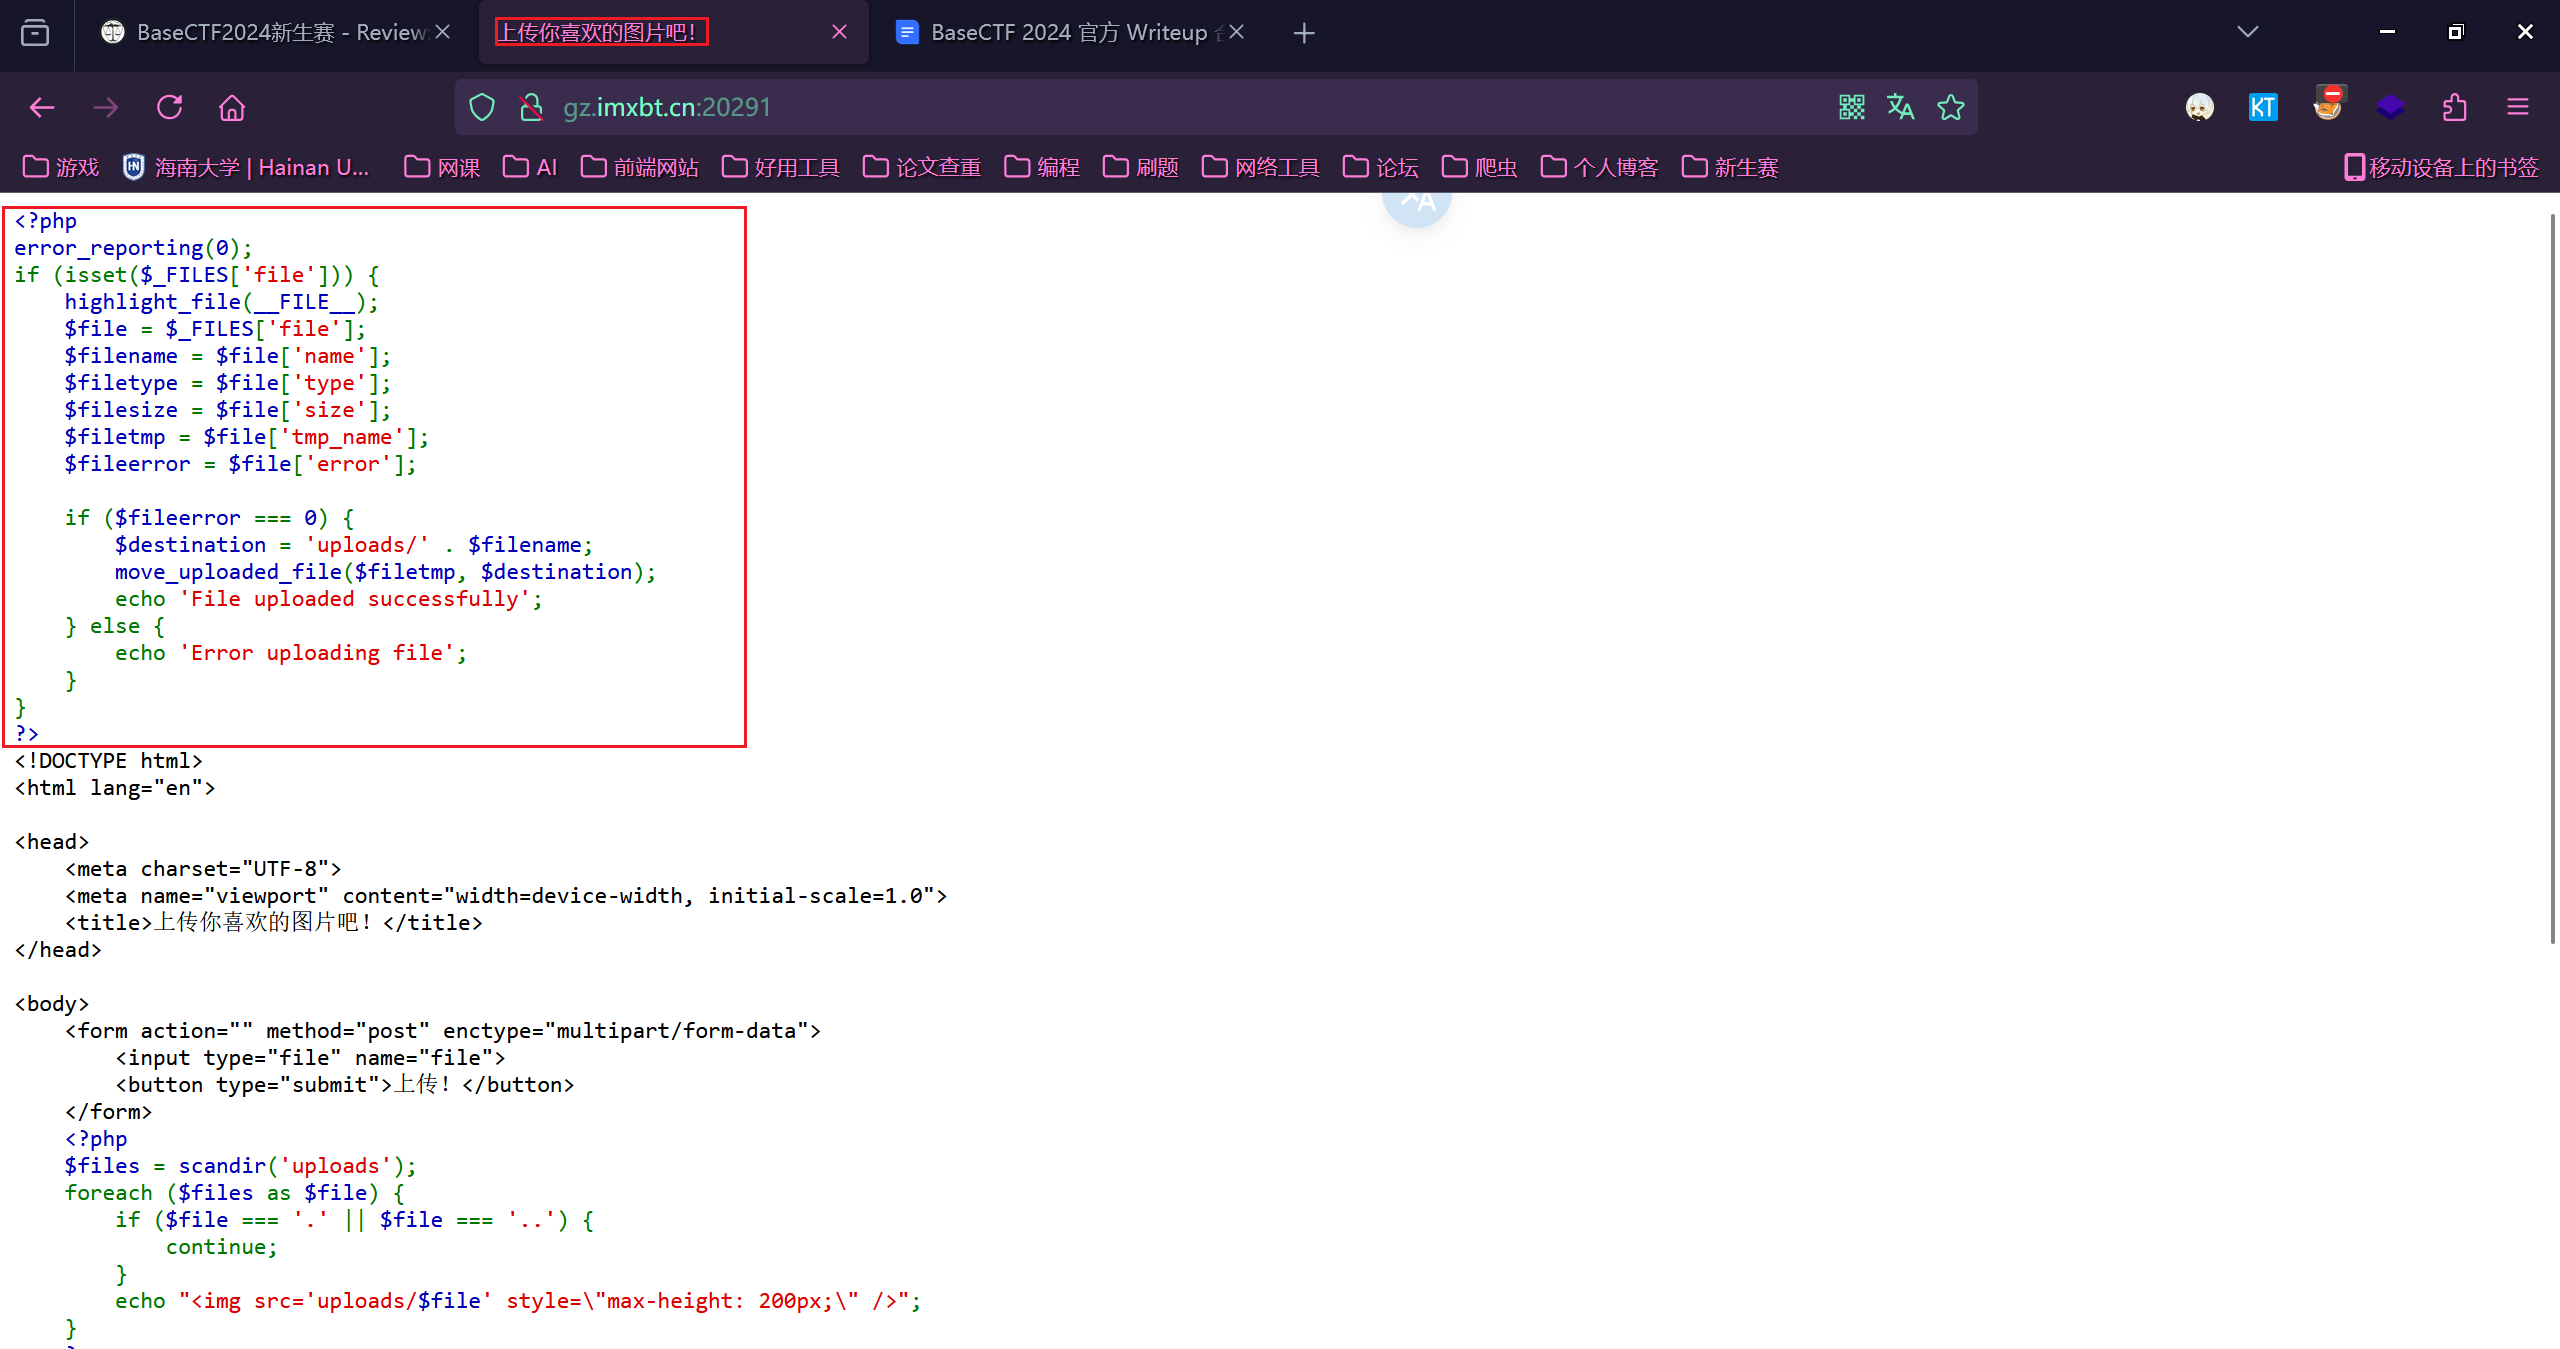Reload the current page
Screen dimensions: 2560x1349
(170, 107)
